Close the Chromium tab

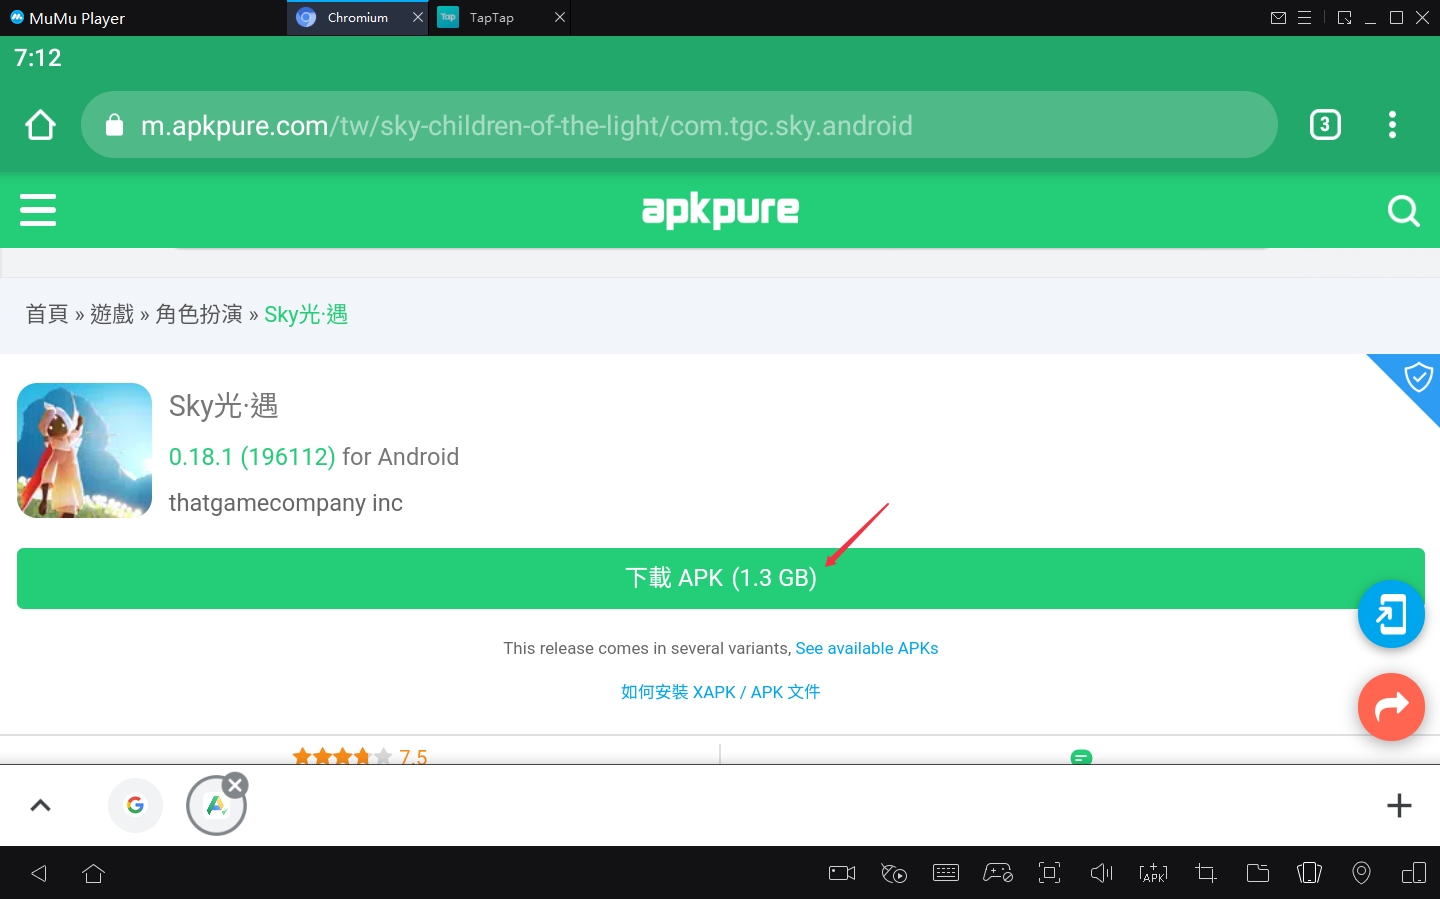418,18
